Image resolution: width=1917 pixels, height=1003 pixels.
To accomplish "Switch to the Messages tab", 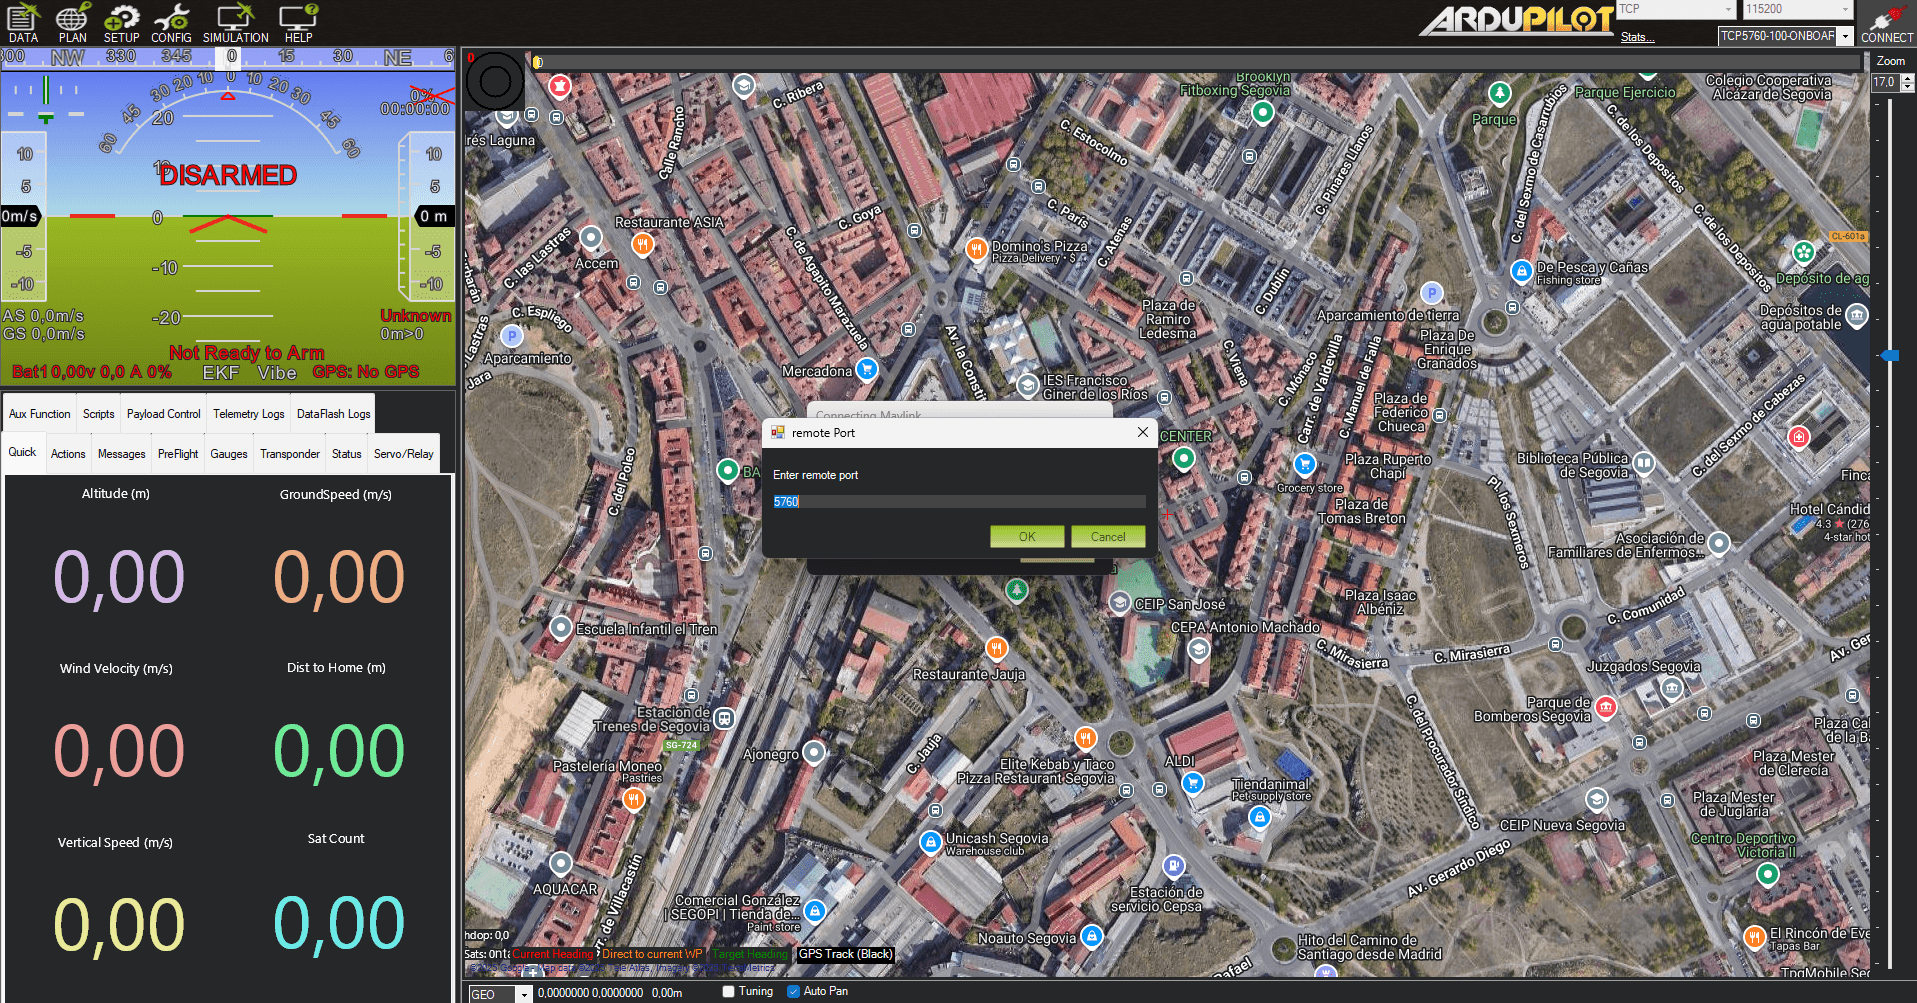I will click(121, 454).
